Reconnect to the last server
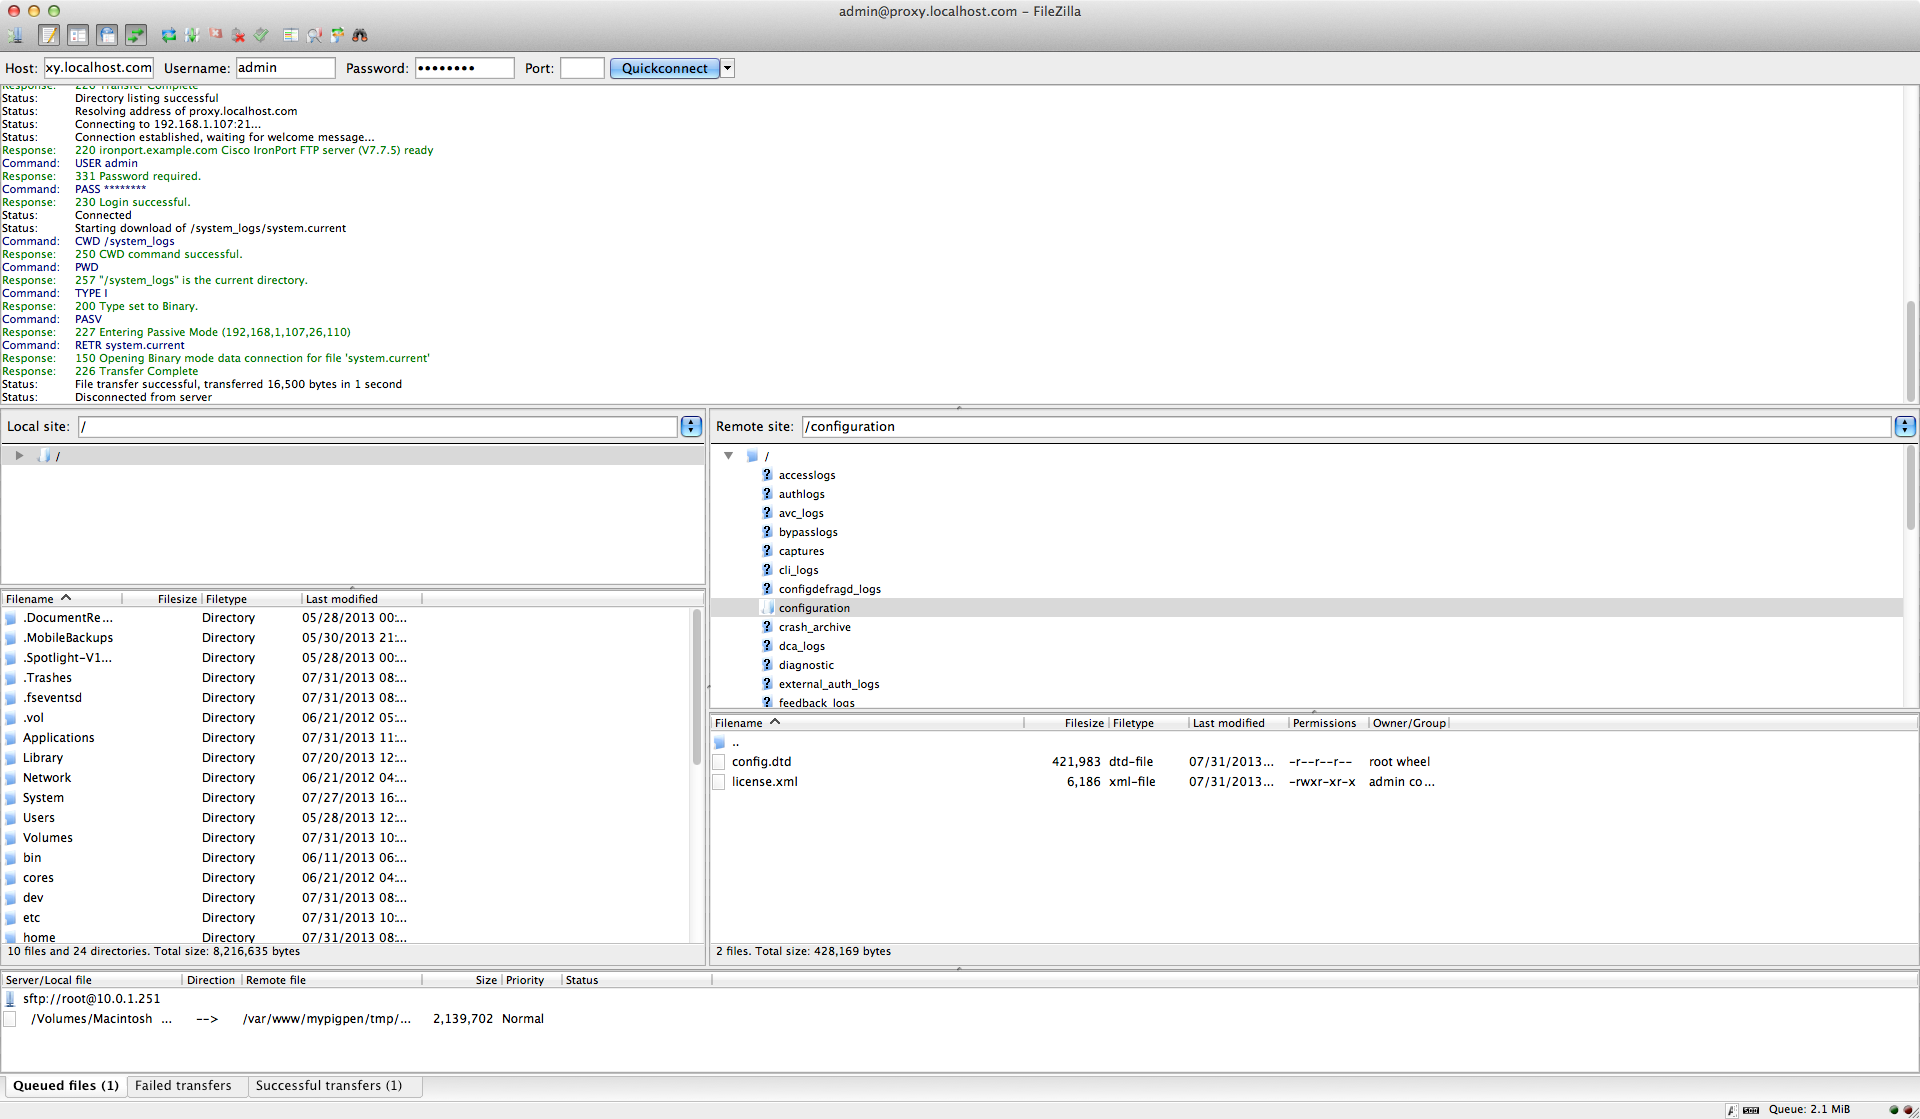The image size is (1920, 1119). click(261, 36)
